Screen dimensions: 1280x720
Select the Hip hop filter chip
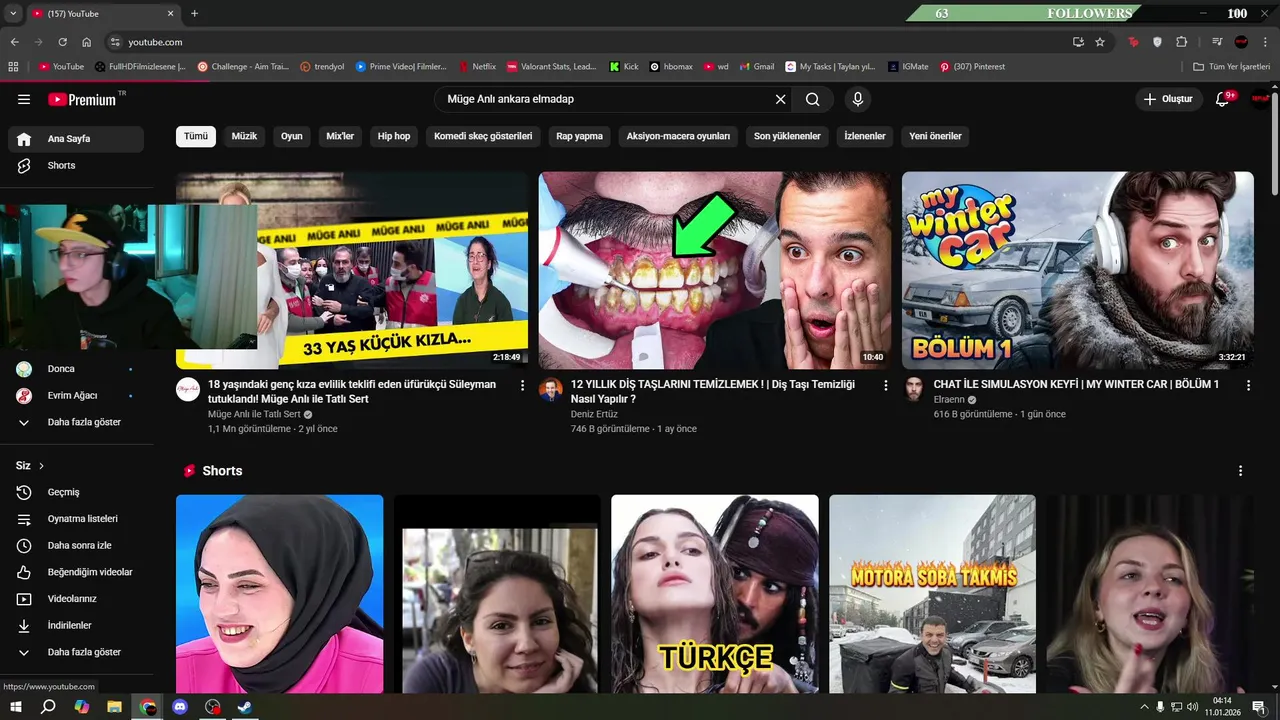click(x=394, y=136)
